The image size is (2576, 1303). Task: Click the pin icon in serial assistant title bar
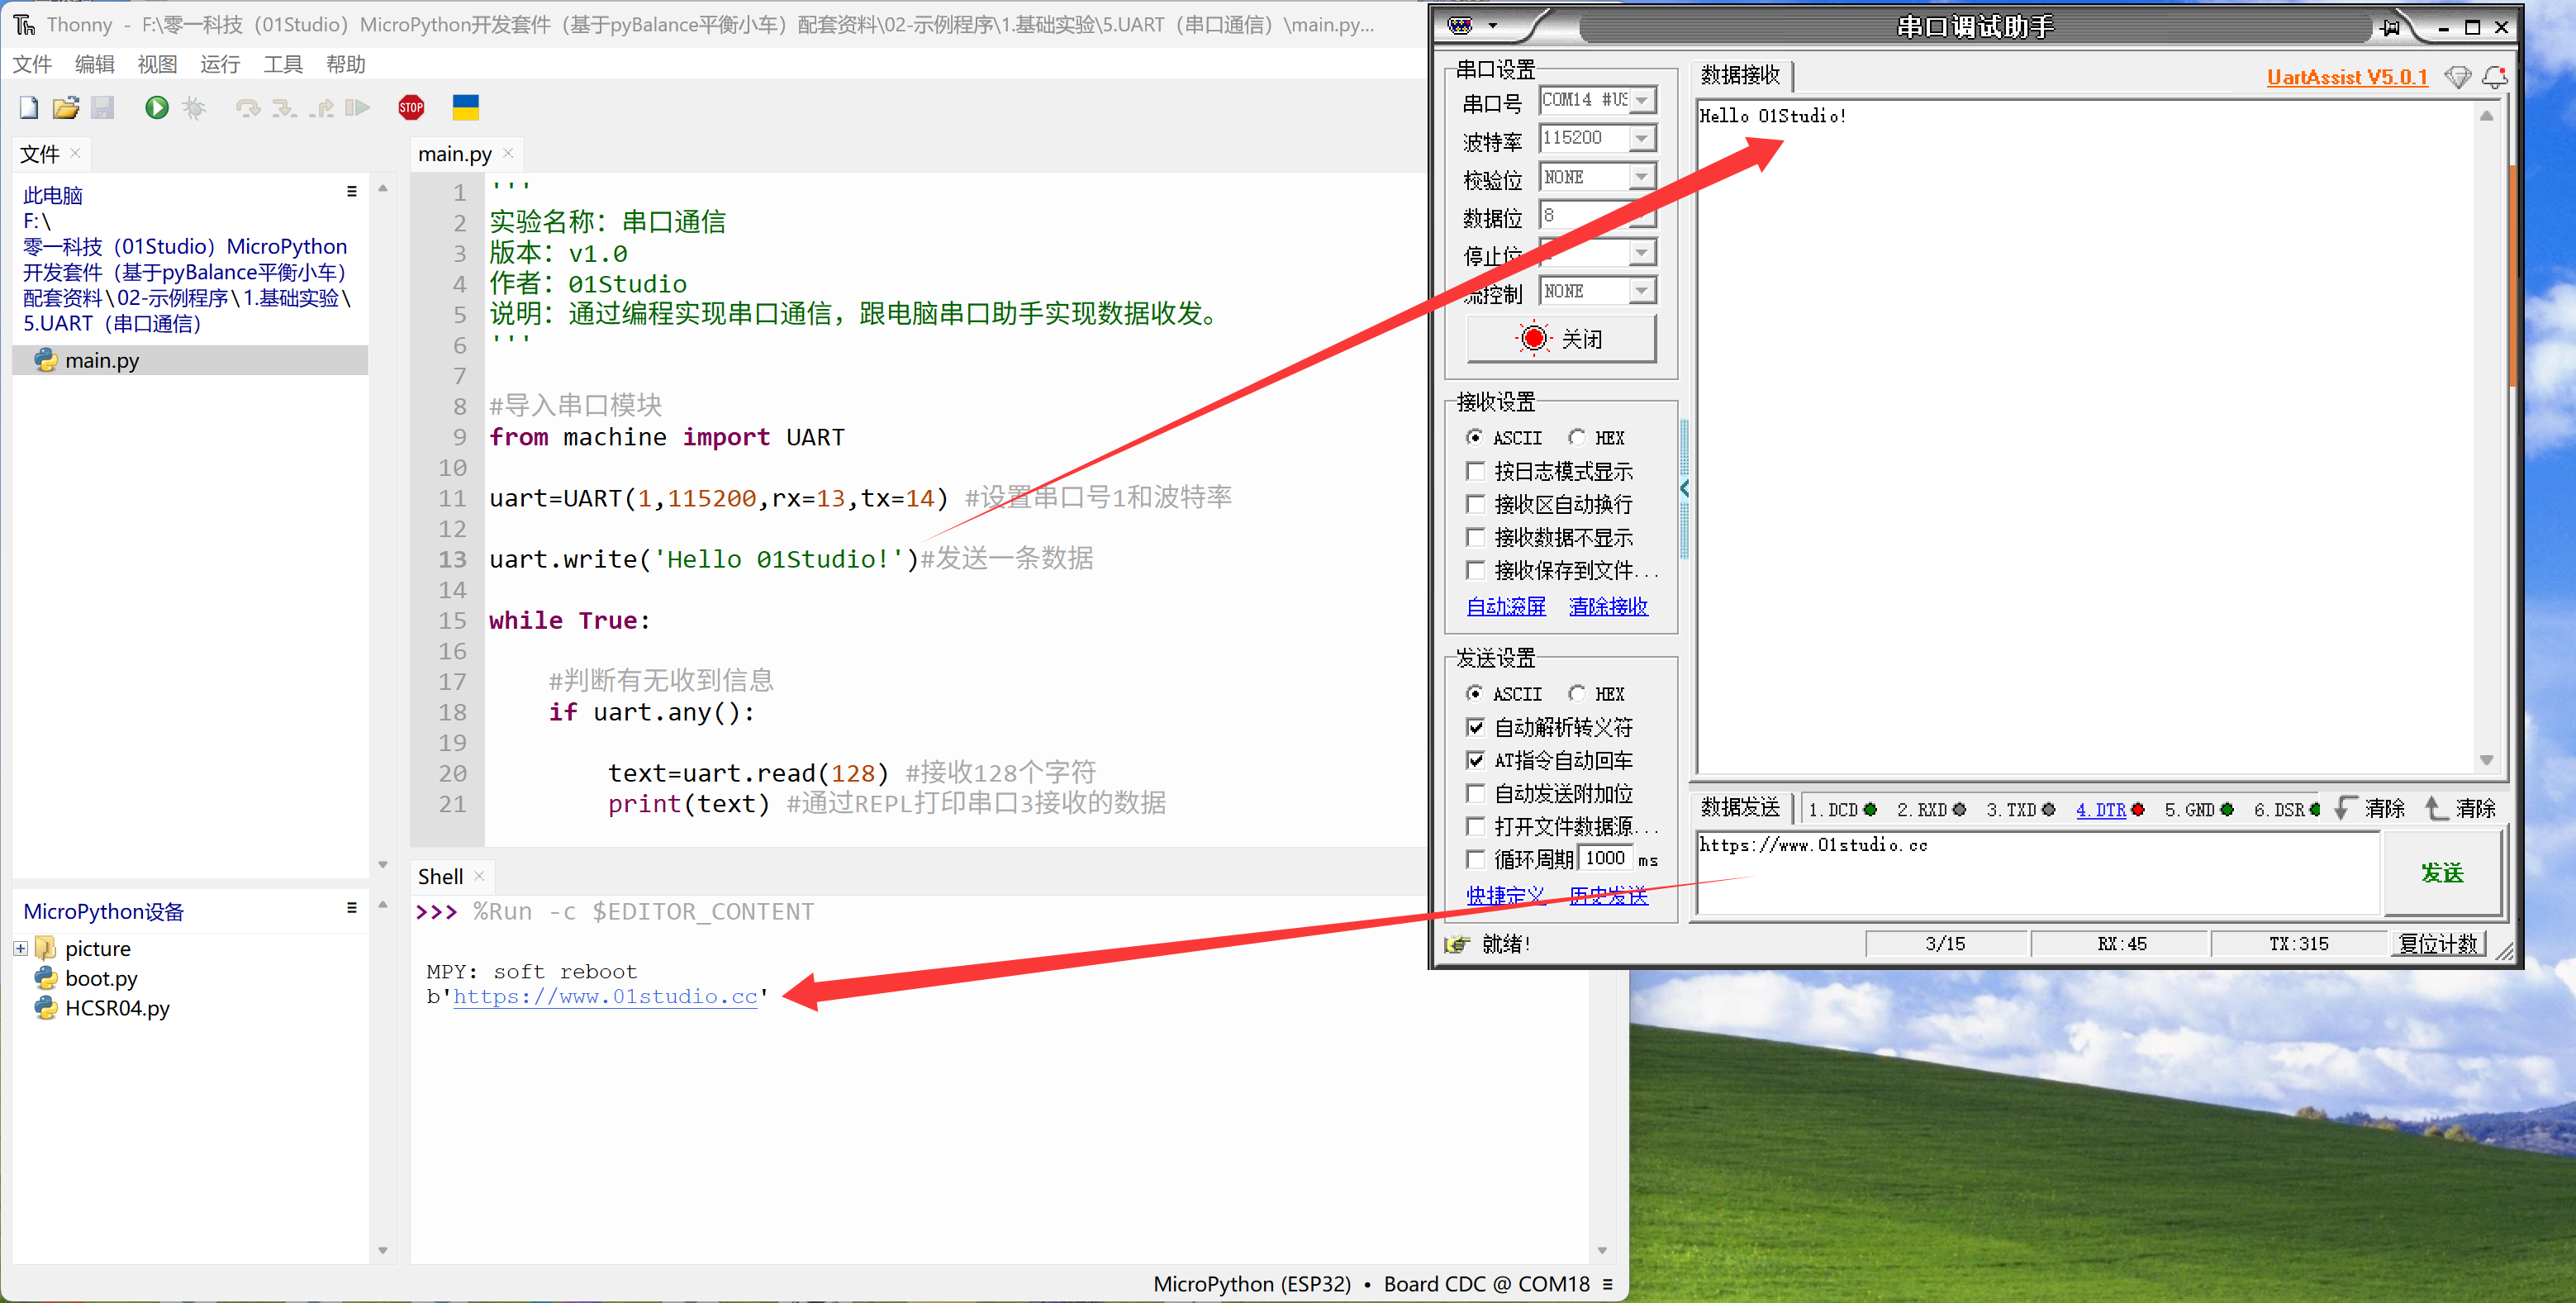[x=2390, y=27]
